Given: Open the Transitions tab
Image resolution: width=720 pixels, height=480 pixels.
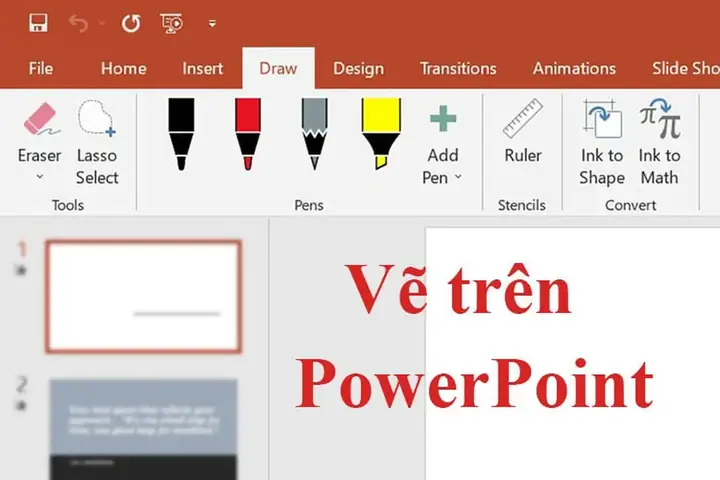Looking at the screenshot, I should [x=458, y=68].
